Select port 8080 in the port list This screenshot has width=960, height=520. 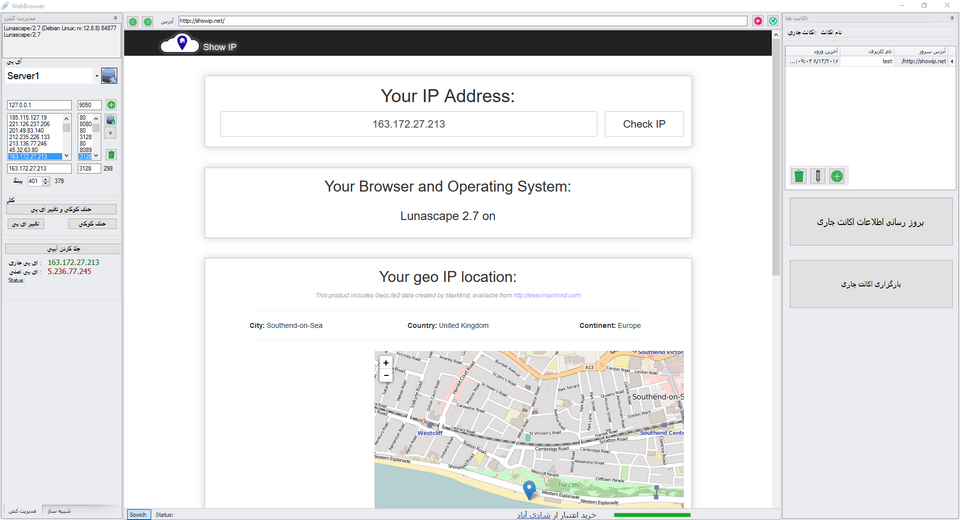pyautogui.click(x=85, y=124)
